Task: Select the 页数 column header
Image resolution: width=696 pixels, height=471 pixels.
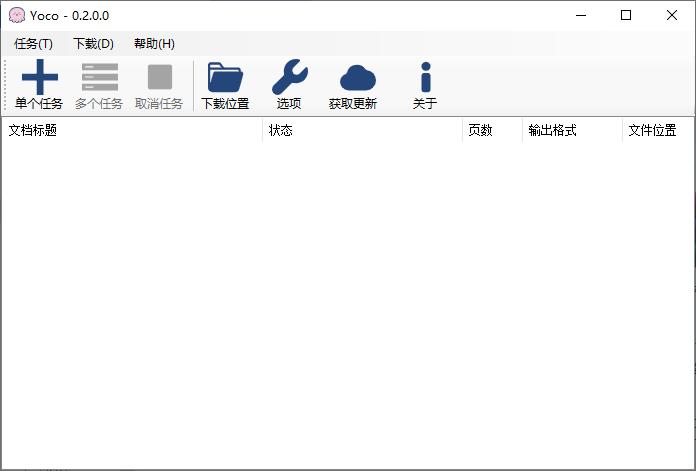Action: pos(492,131)
